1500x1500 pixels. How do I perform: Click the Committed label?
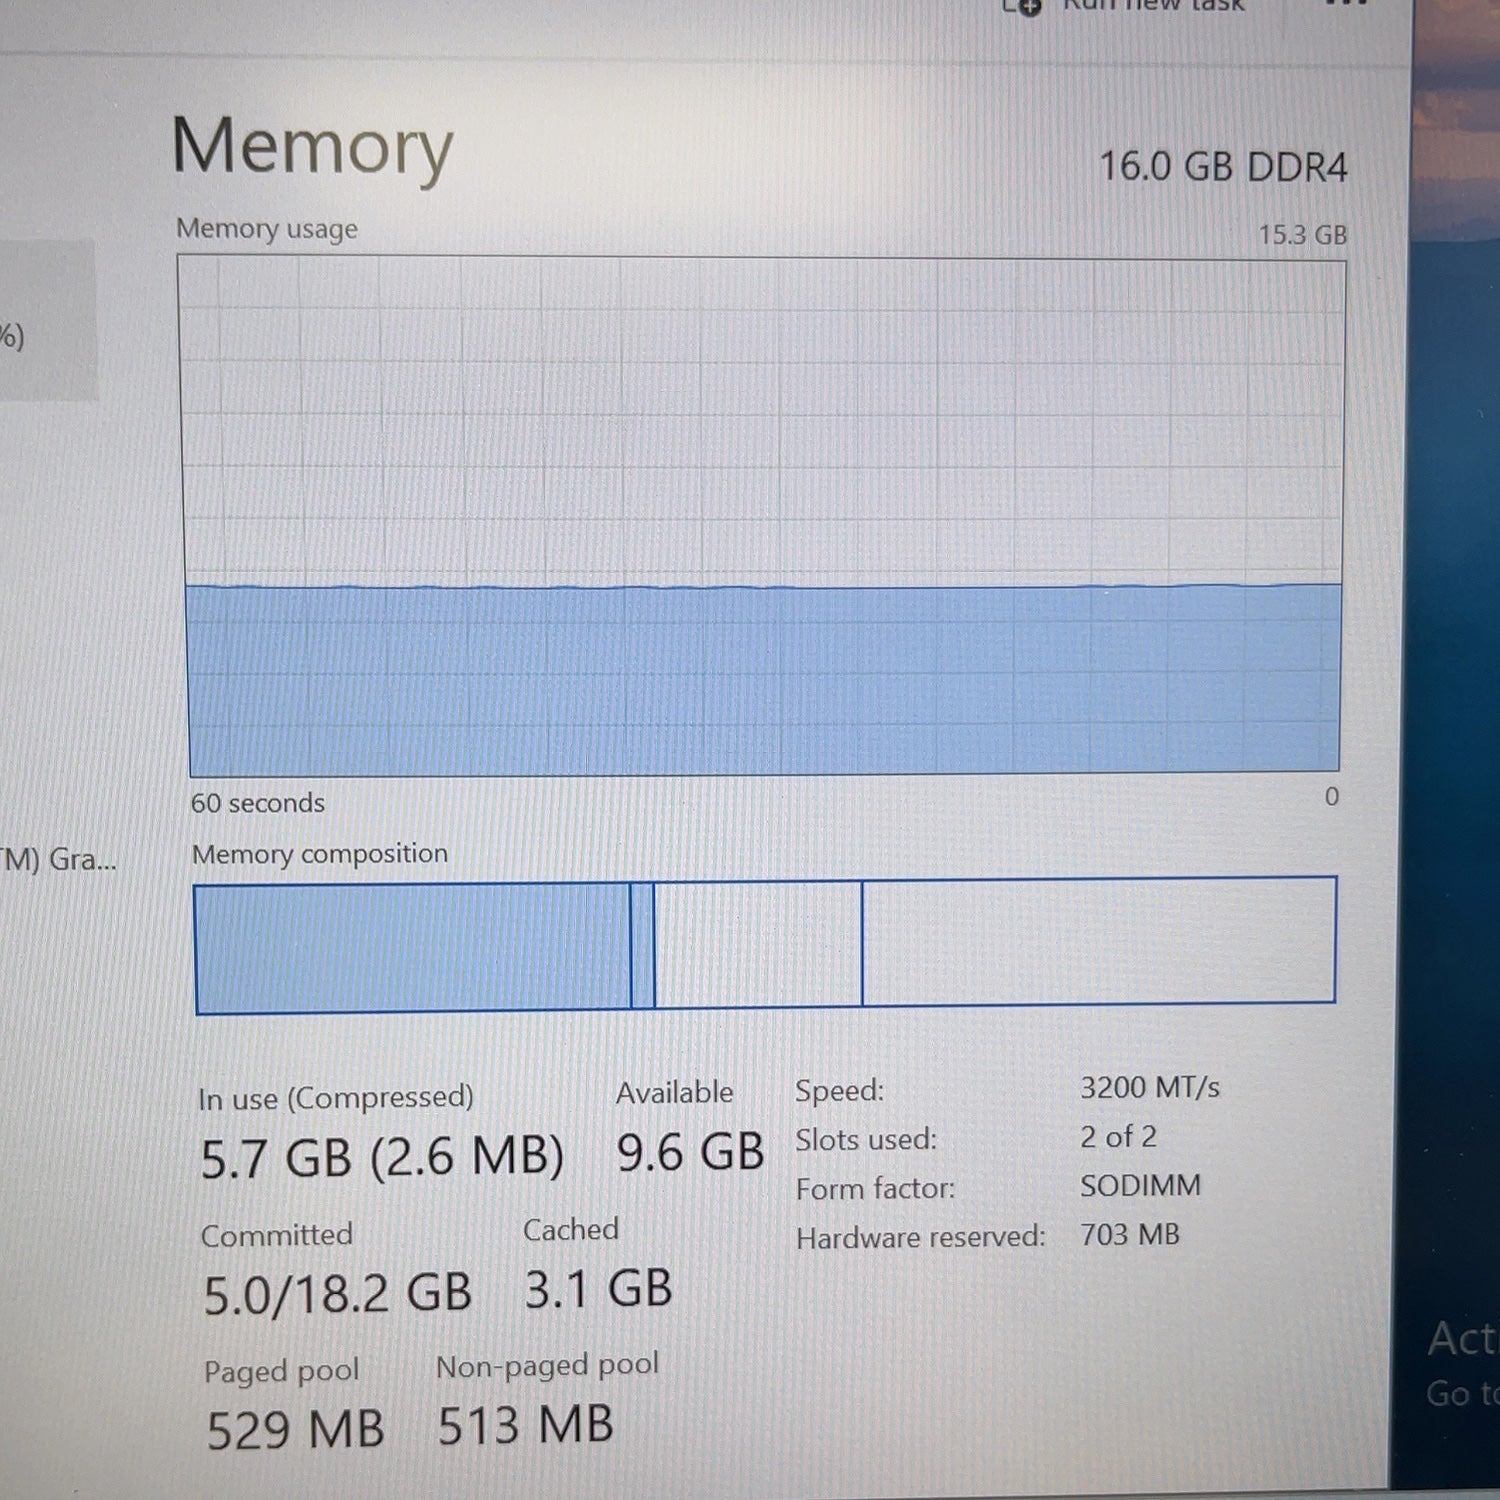pos(277,1235)
